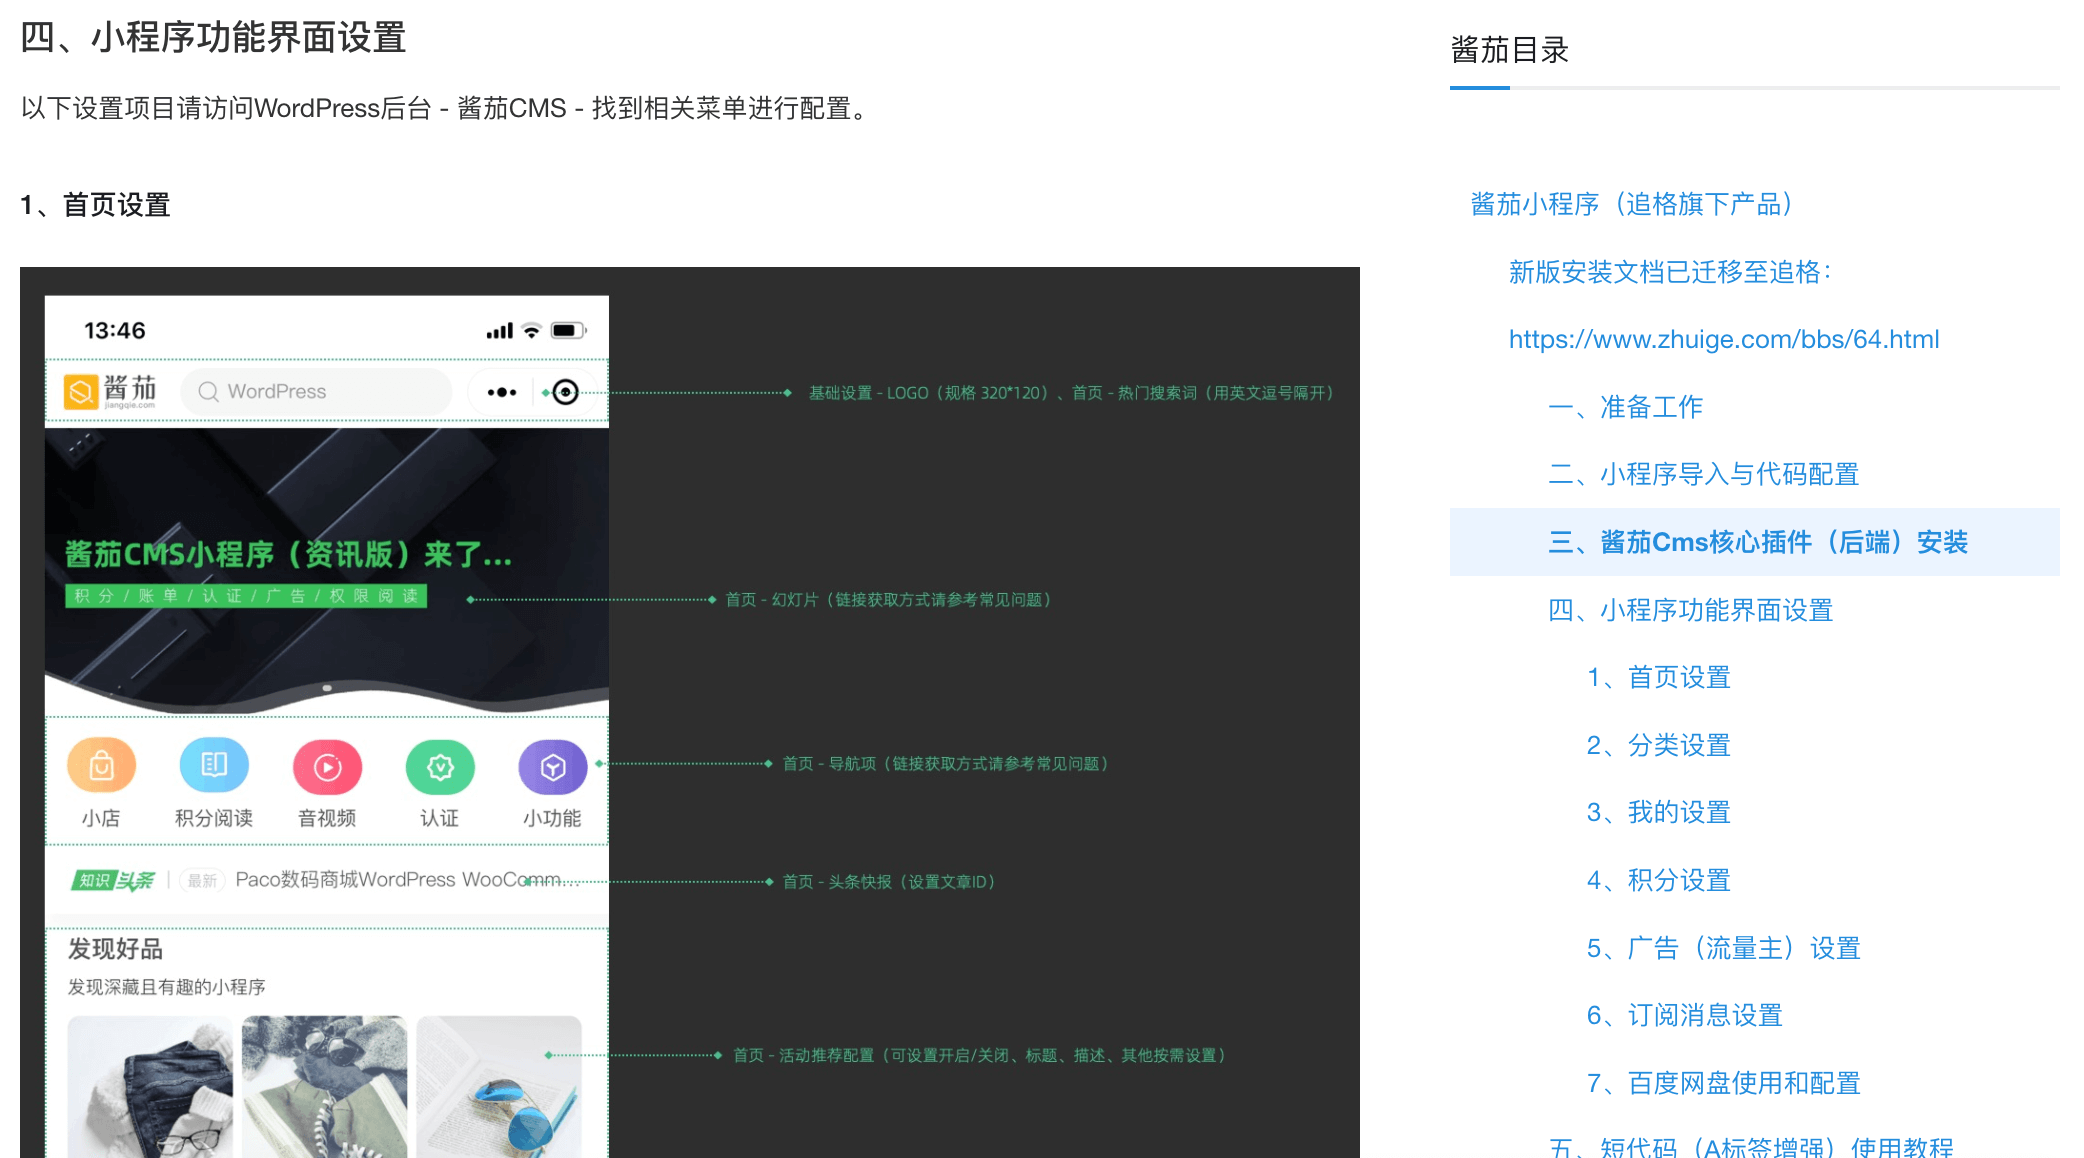Click the 酱茄目录 sidebar title
2084x1158 pixels.
pyautogui.click(x=1509, y=50)
